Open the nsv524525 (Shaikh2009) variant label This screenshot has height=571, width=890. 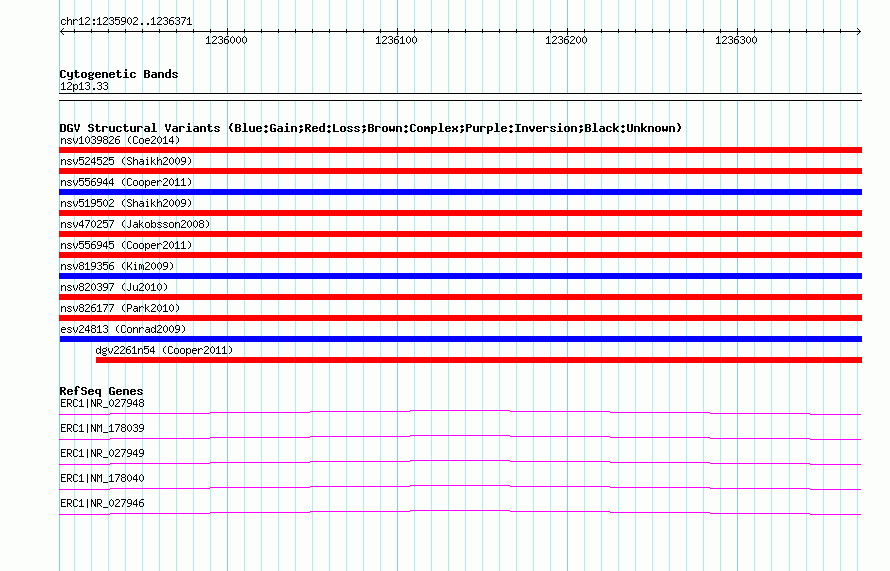click(126, 161)
